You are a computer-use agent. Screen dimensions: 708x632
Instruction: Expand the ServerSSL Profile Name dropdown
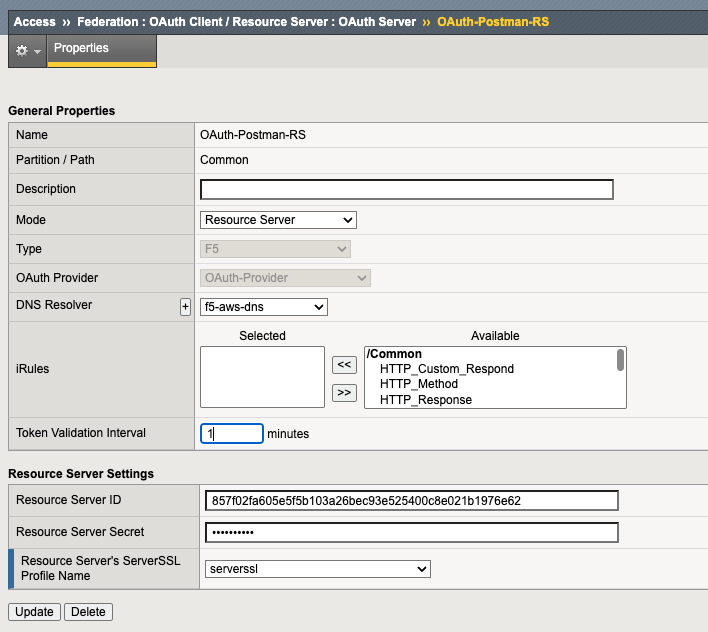pyautogui.click(x=316, y=569)
